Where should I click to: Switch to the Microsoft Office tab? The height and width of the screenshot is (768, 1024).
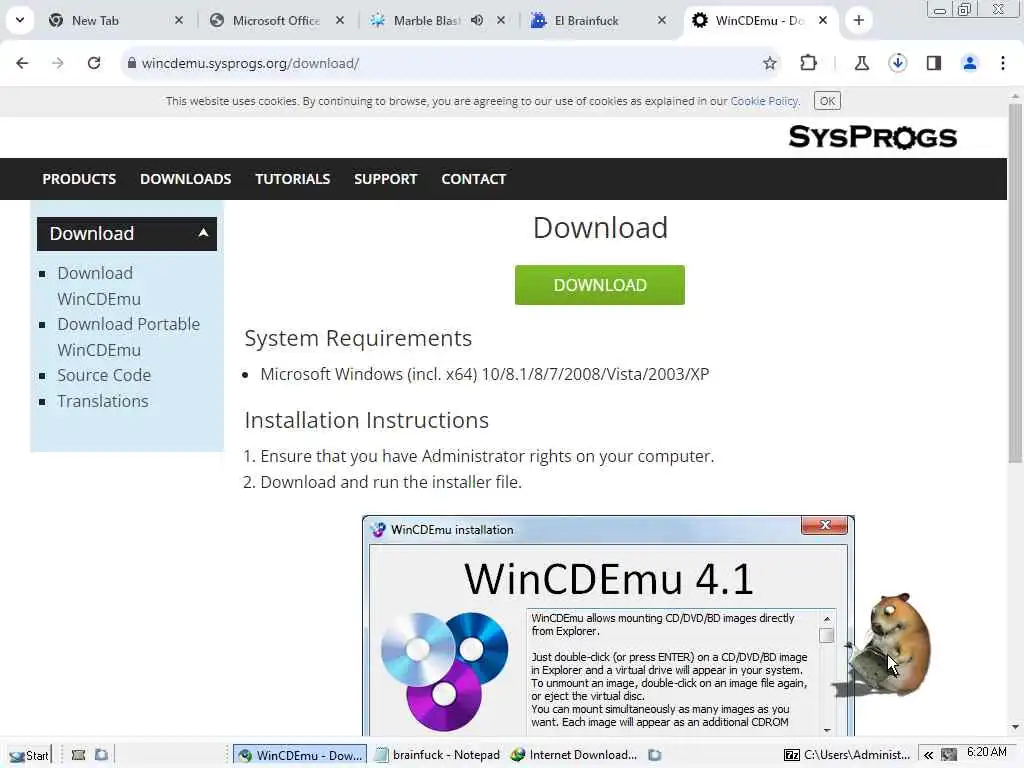tap(276, 20)
